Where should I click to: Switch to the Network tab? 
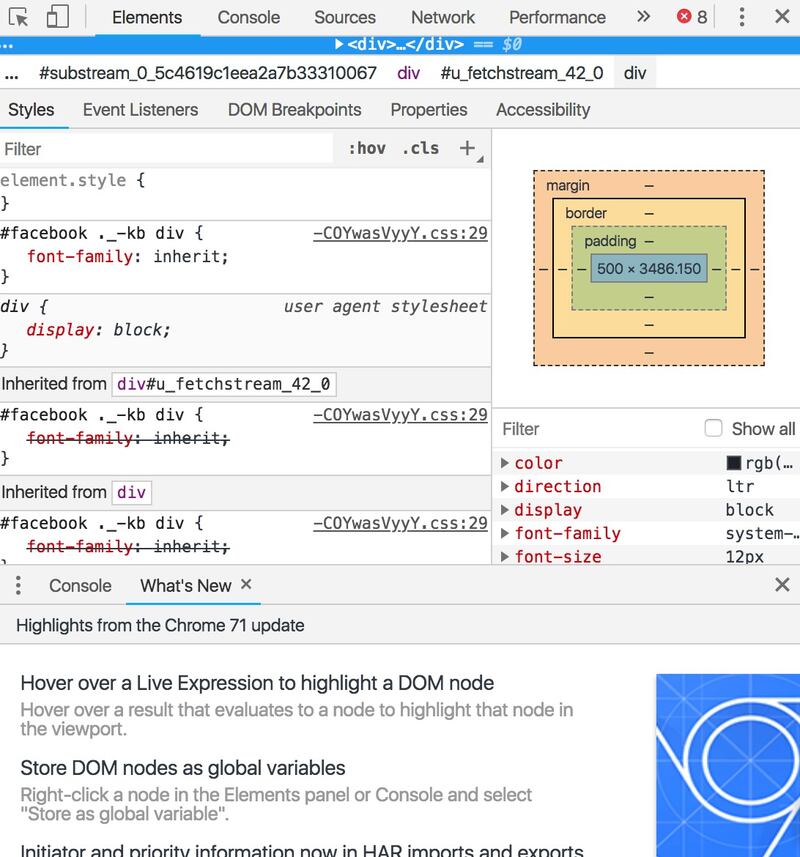443,17
